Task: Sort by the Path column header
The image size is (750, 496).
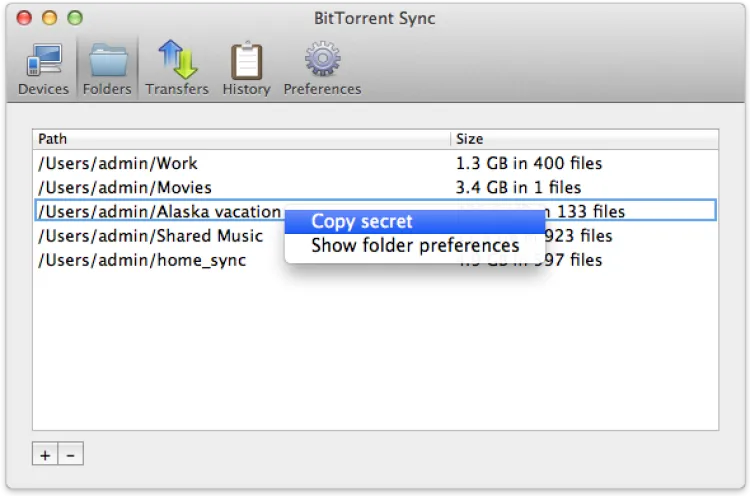Action: tap(240, 139)
